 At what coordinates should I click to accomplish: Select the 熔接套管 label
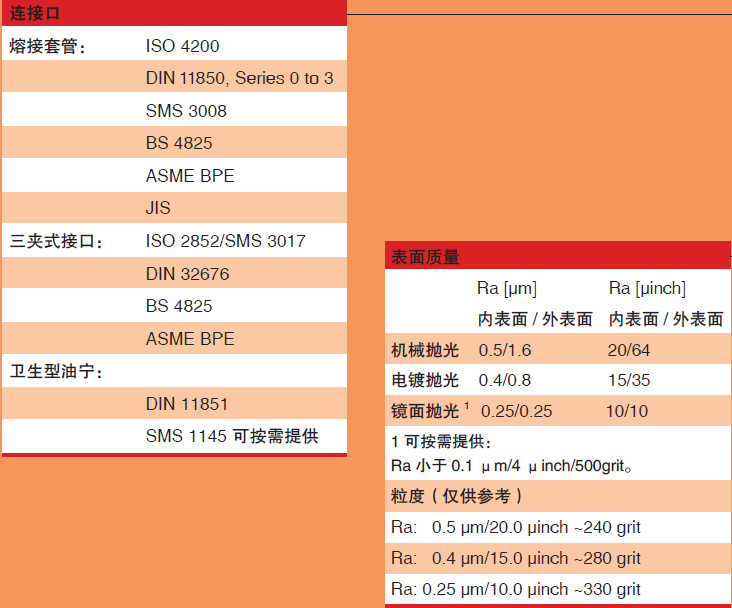click(49, 46)
